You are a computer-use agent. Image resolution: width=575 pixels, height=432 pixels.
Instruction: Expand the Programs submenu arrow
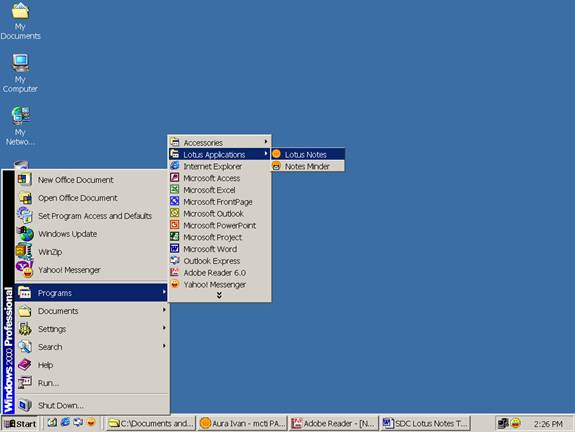click(164, 292)
